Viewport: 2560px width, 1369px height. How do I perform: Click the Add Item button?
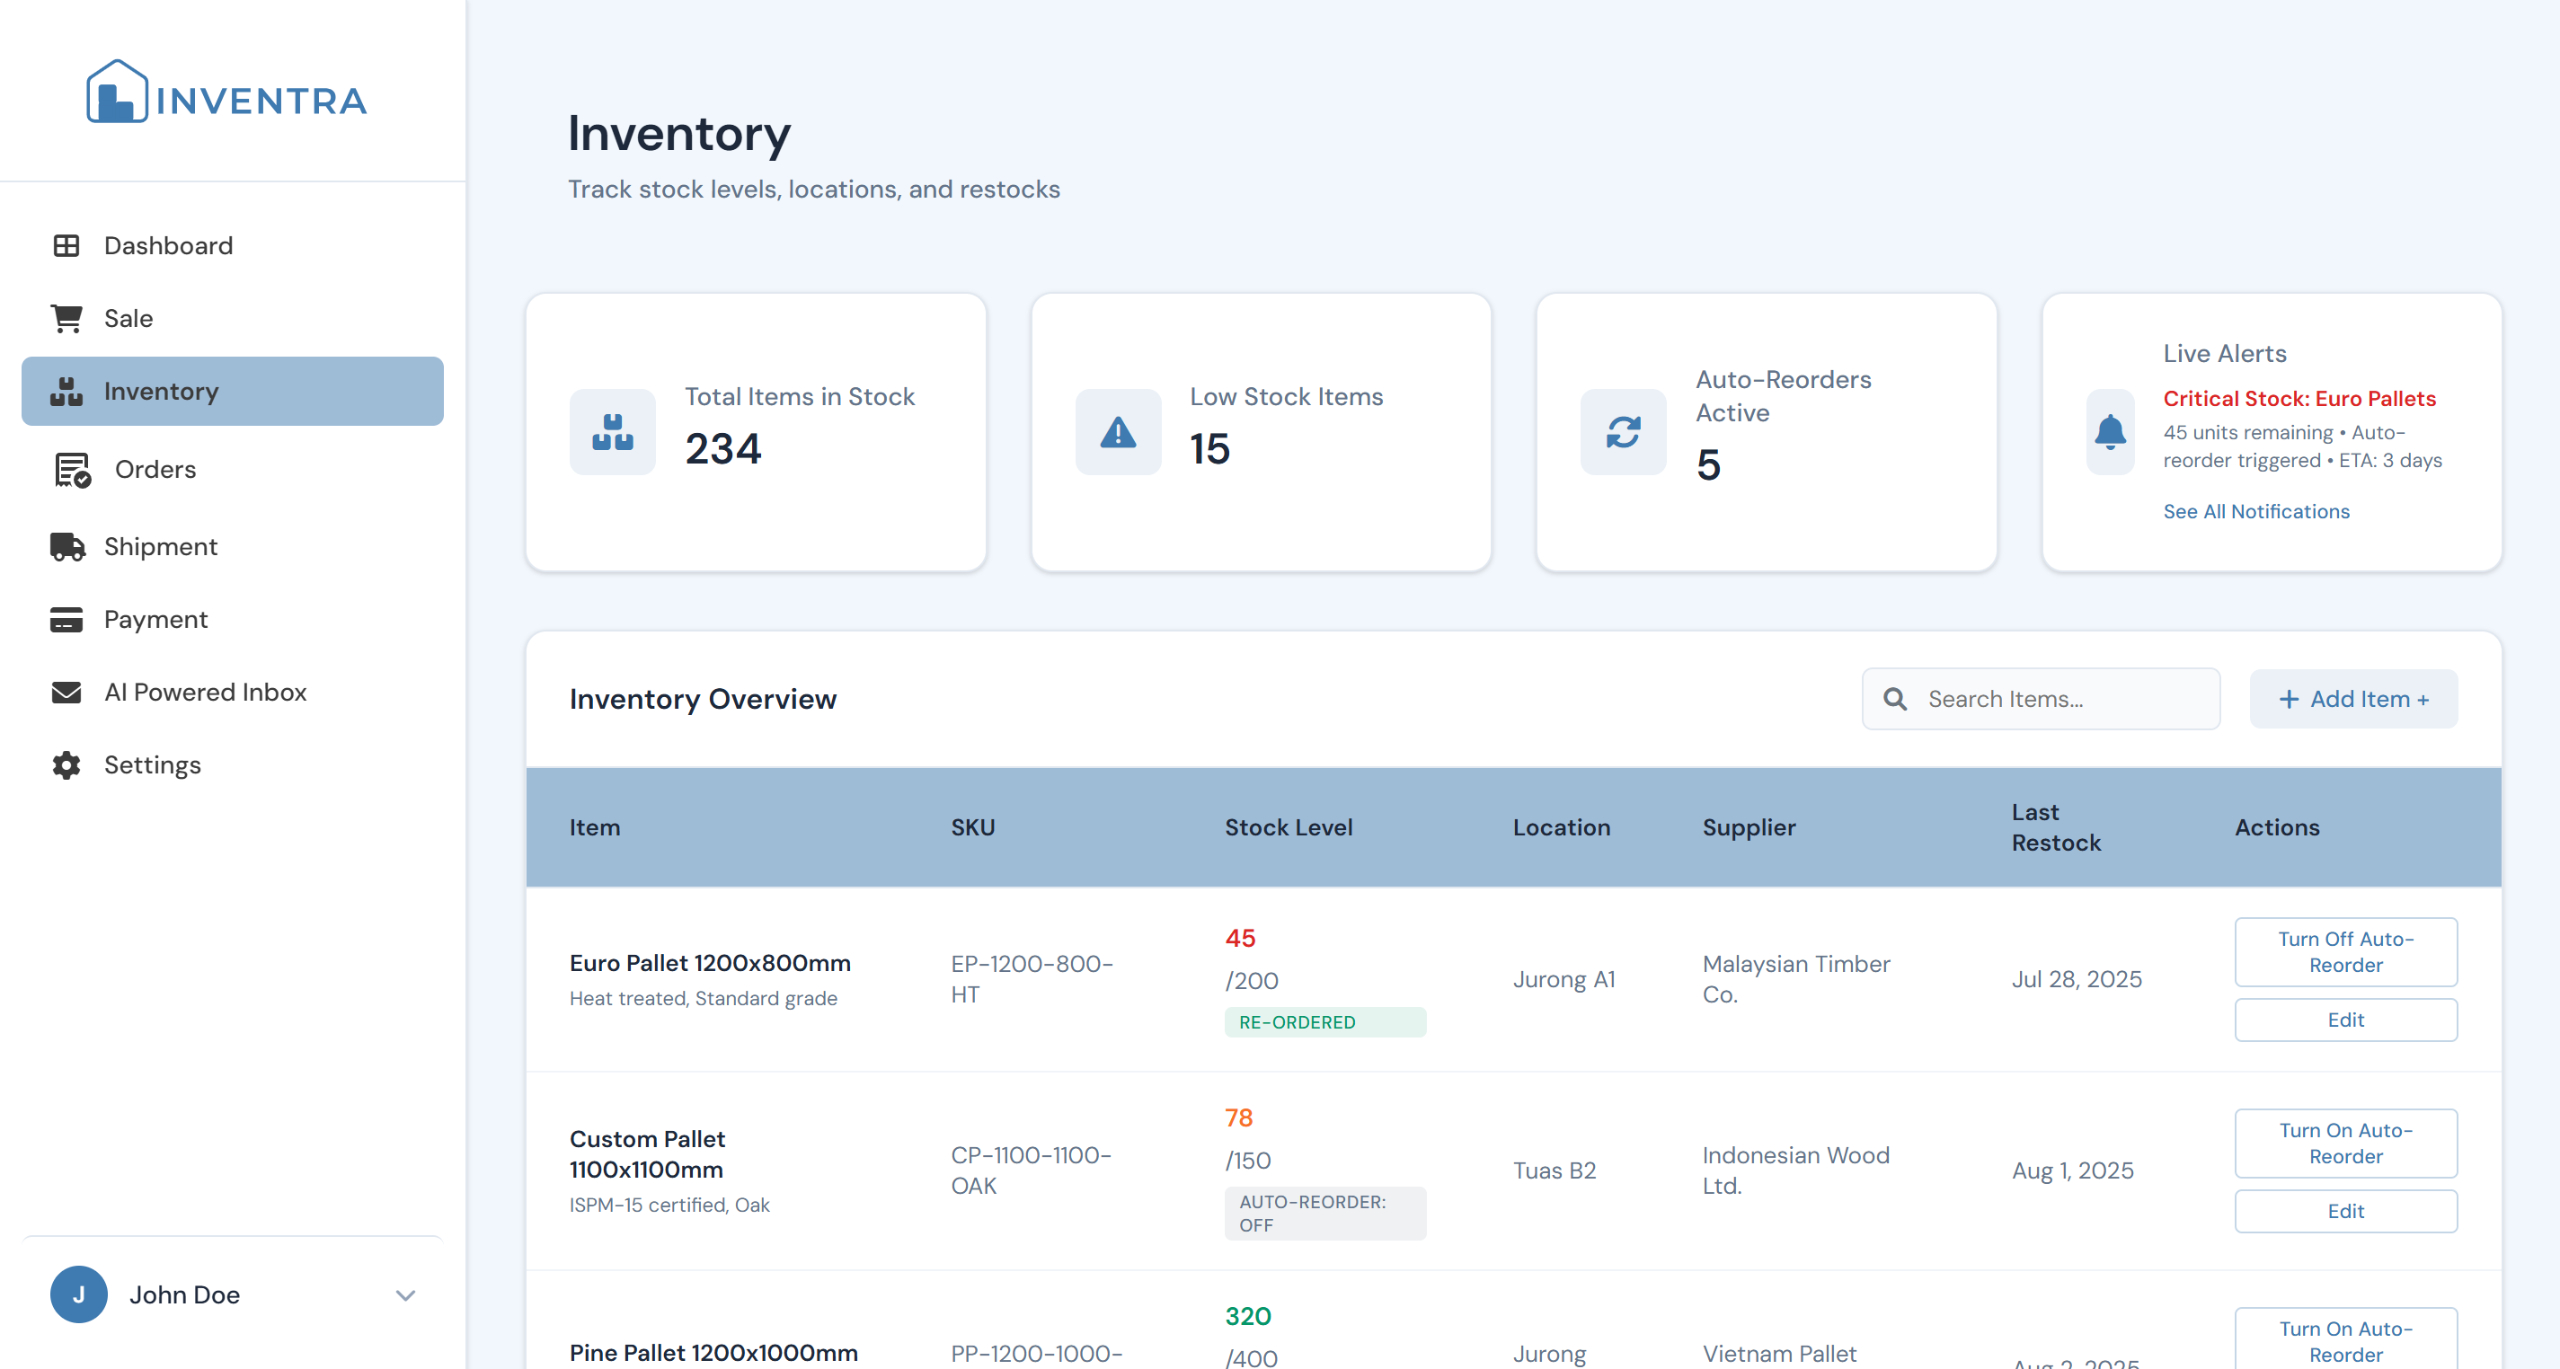click(x=2354, y=698)
